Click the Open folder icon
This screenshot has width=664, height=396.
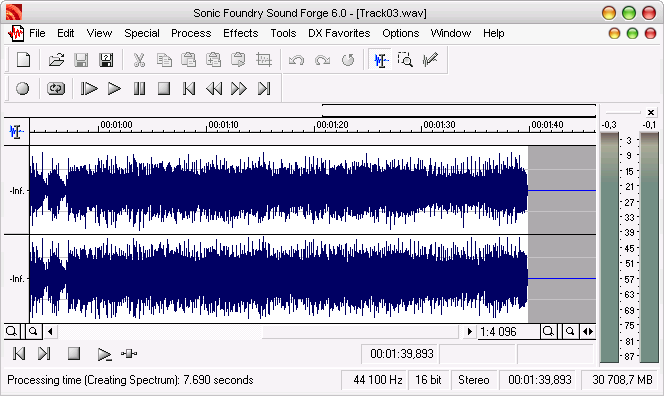point(56,60)
